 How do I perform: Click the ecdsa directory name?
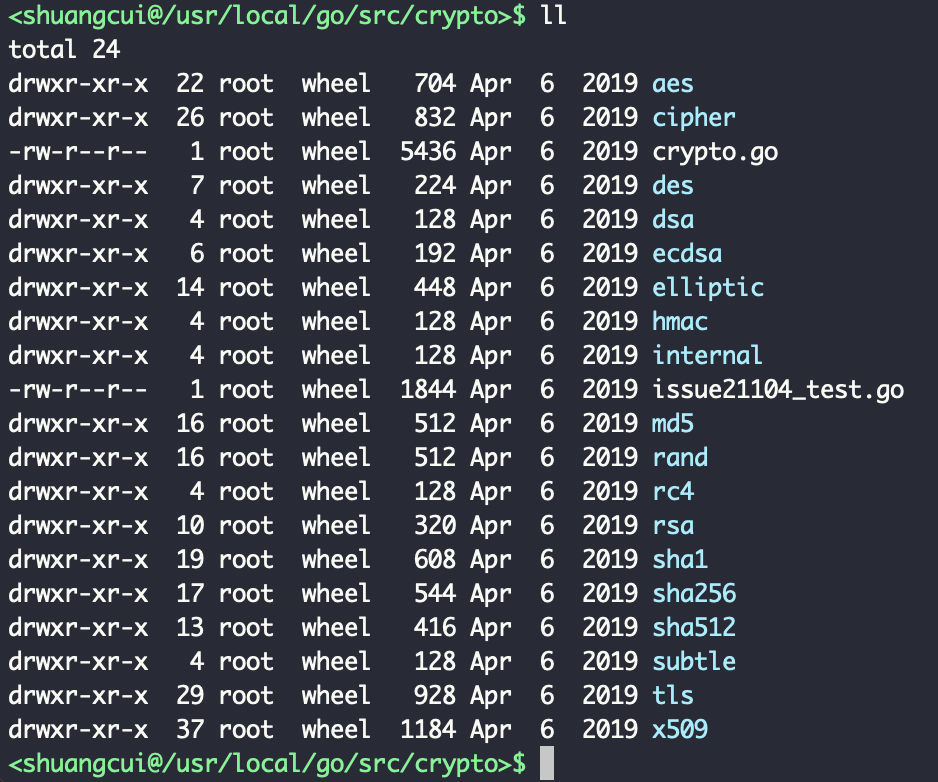(x=686, y=254)
